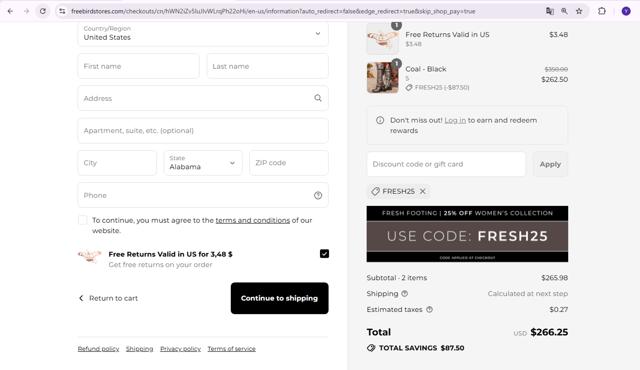Click the address search magnifier icon
This screenshot has height=370, width=640.
click(x=318, y=98)
